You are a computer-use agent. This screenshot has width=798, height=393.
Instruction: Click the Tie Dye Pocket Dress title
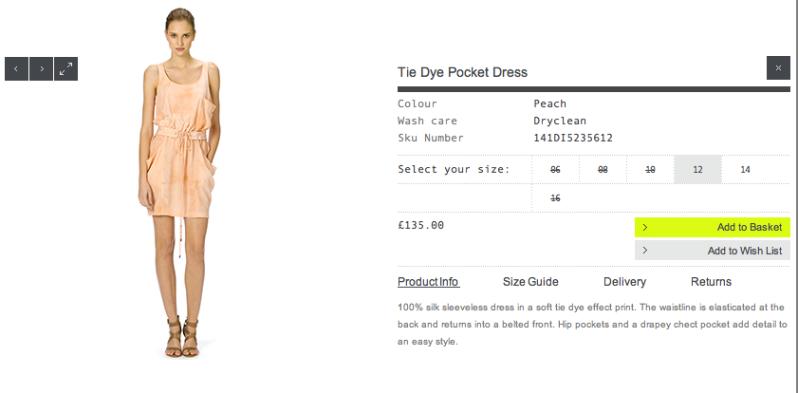click(462, 72)
